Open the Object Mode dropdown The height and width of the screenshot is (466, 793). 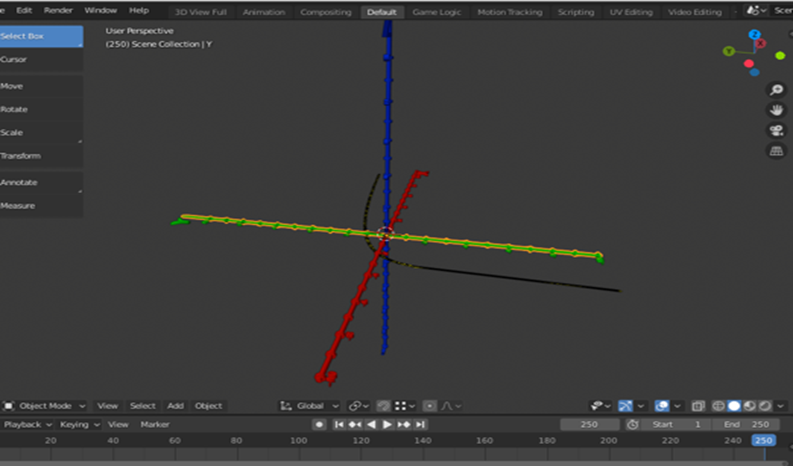tap(45, 406)
